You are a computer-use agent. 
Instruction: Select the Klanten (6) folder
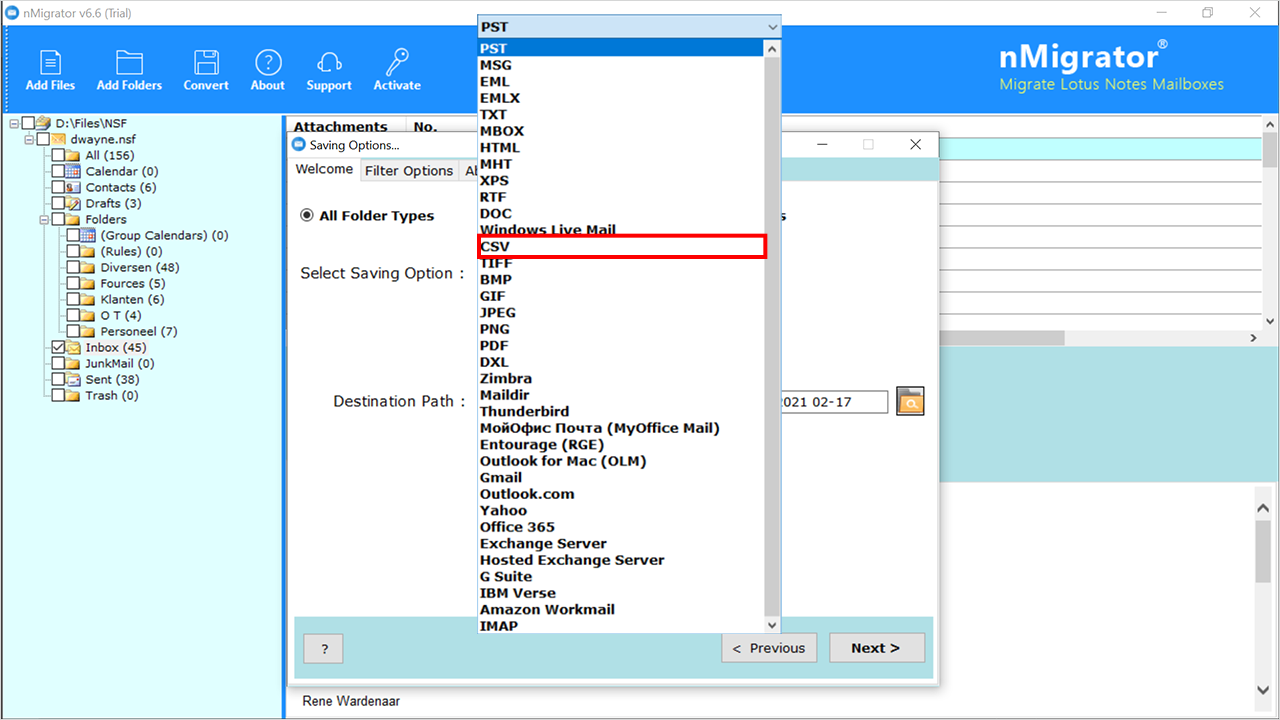[x=133, y=299]
